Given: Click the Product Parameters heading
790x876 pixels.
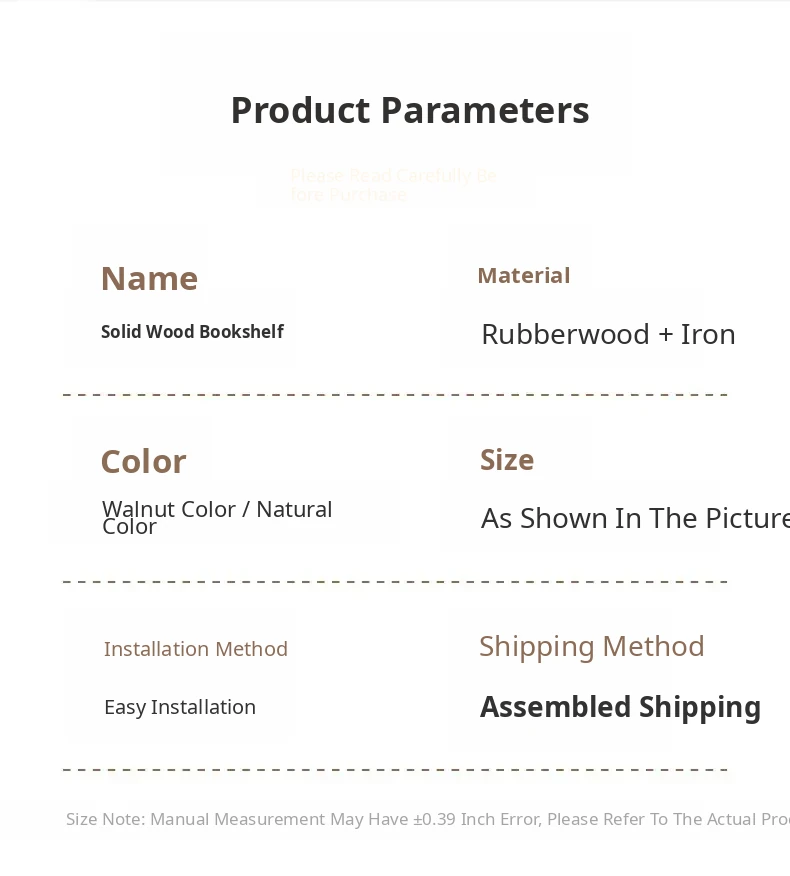Looking at the screenshot, I should [x=410, y=110].
